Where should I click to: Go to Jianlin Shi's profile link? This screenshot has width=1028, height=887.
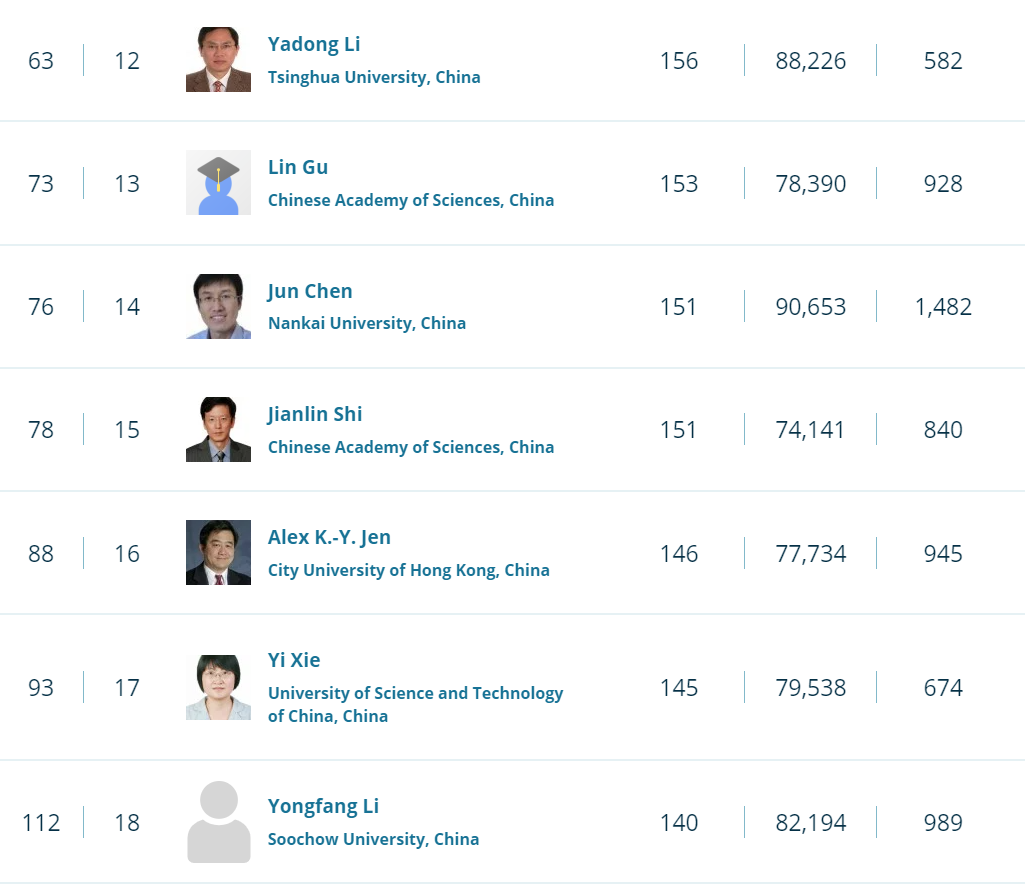point(315,414)
